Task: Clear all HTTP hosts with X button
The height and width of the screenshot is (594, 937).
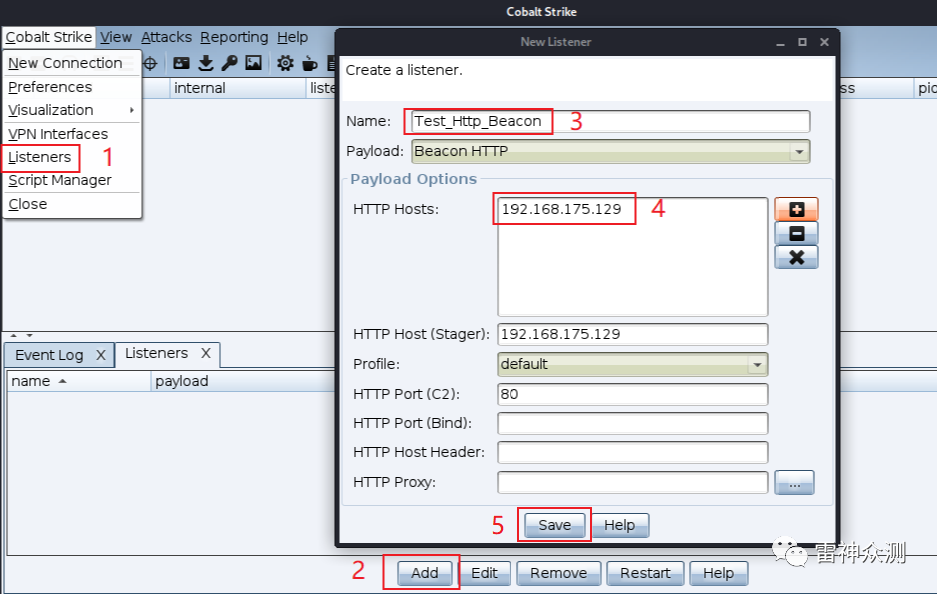Action: [x=796, y=257]
